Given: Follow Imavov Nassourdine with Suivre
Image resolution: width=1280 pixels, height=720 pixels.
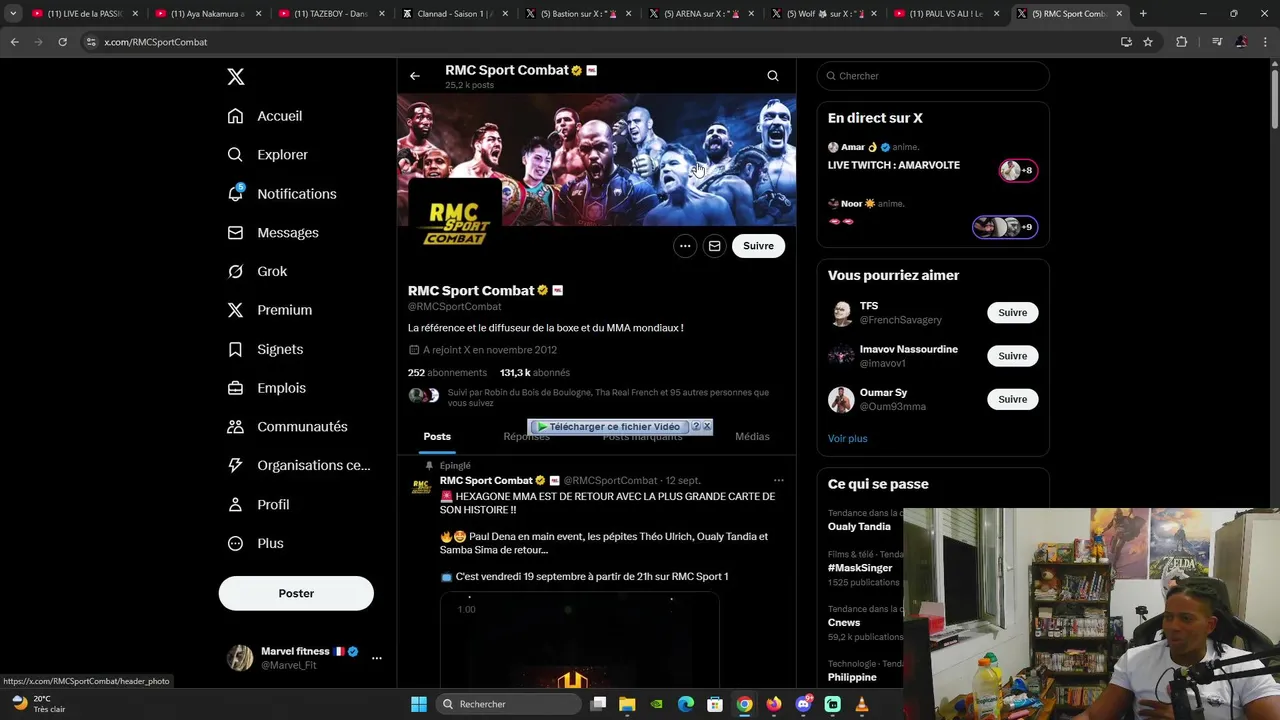Looking at the screenshot, I should pyautogui.click(x=1012, y=356).
